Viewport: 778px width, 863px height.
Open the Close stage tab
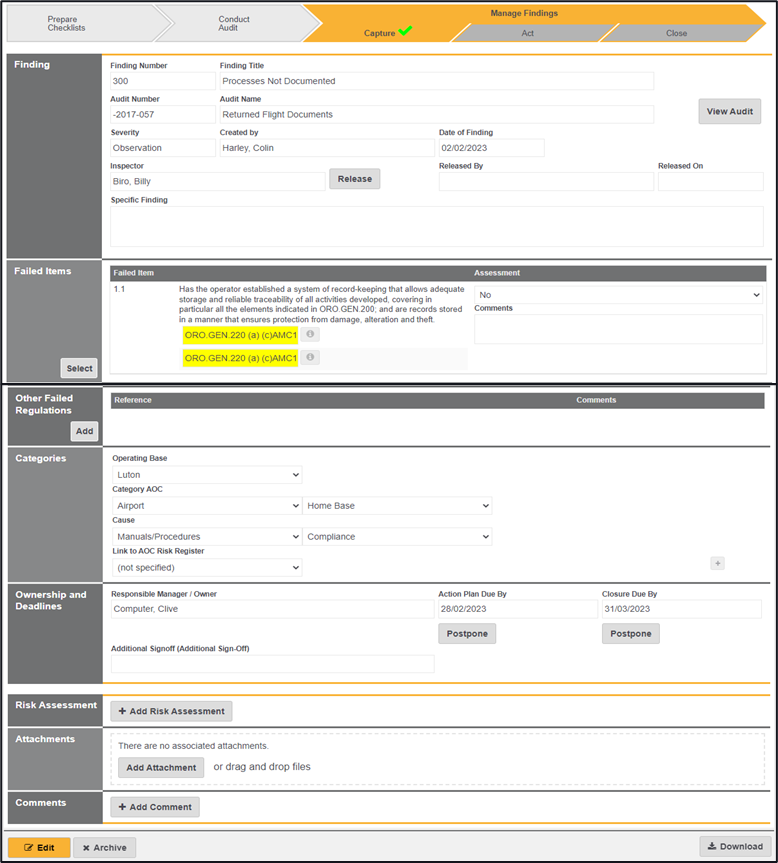click(x=677, y=33)
